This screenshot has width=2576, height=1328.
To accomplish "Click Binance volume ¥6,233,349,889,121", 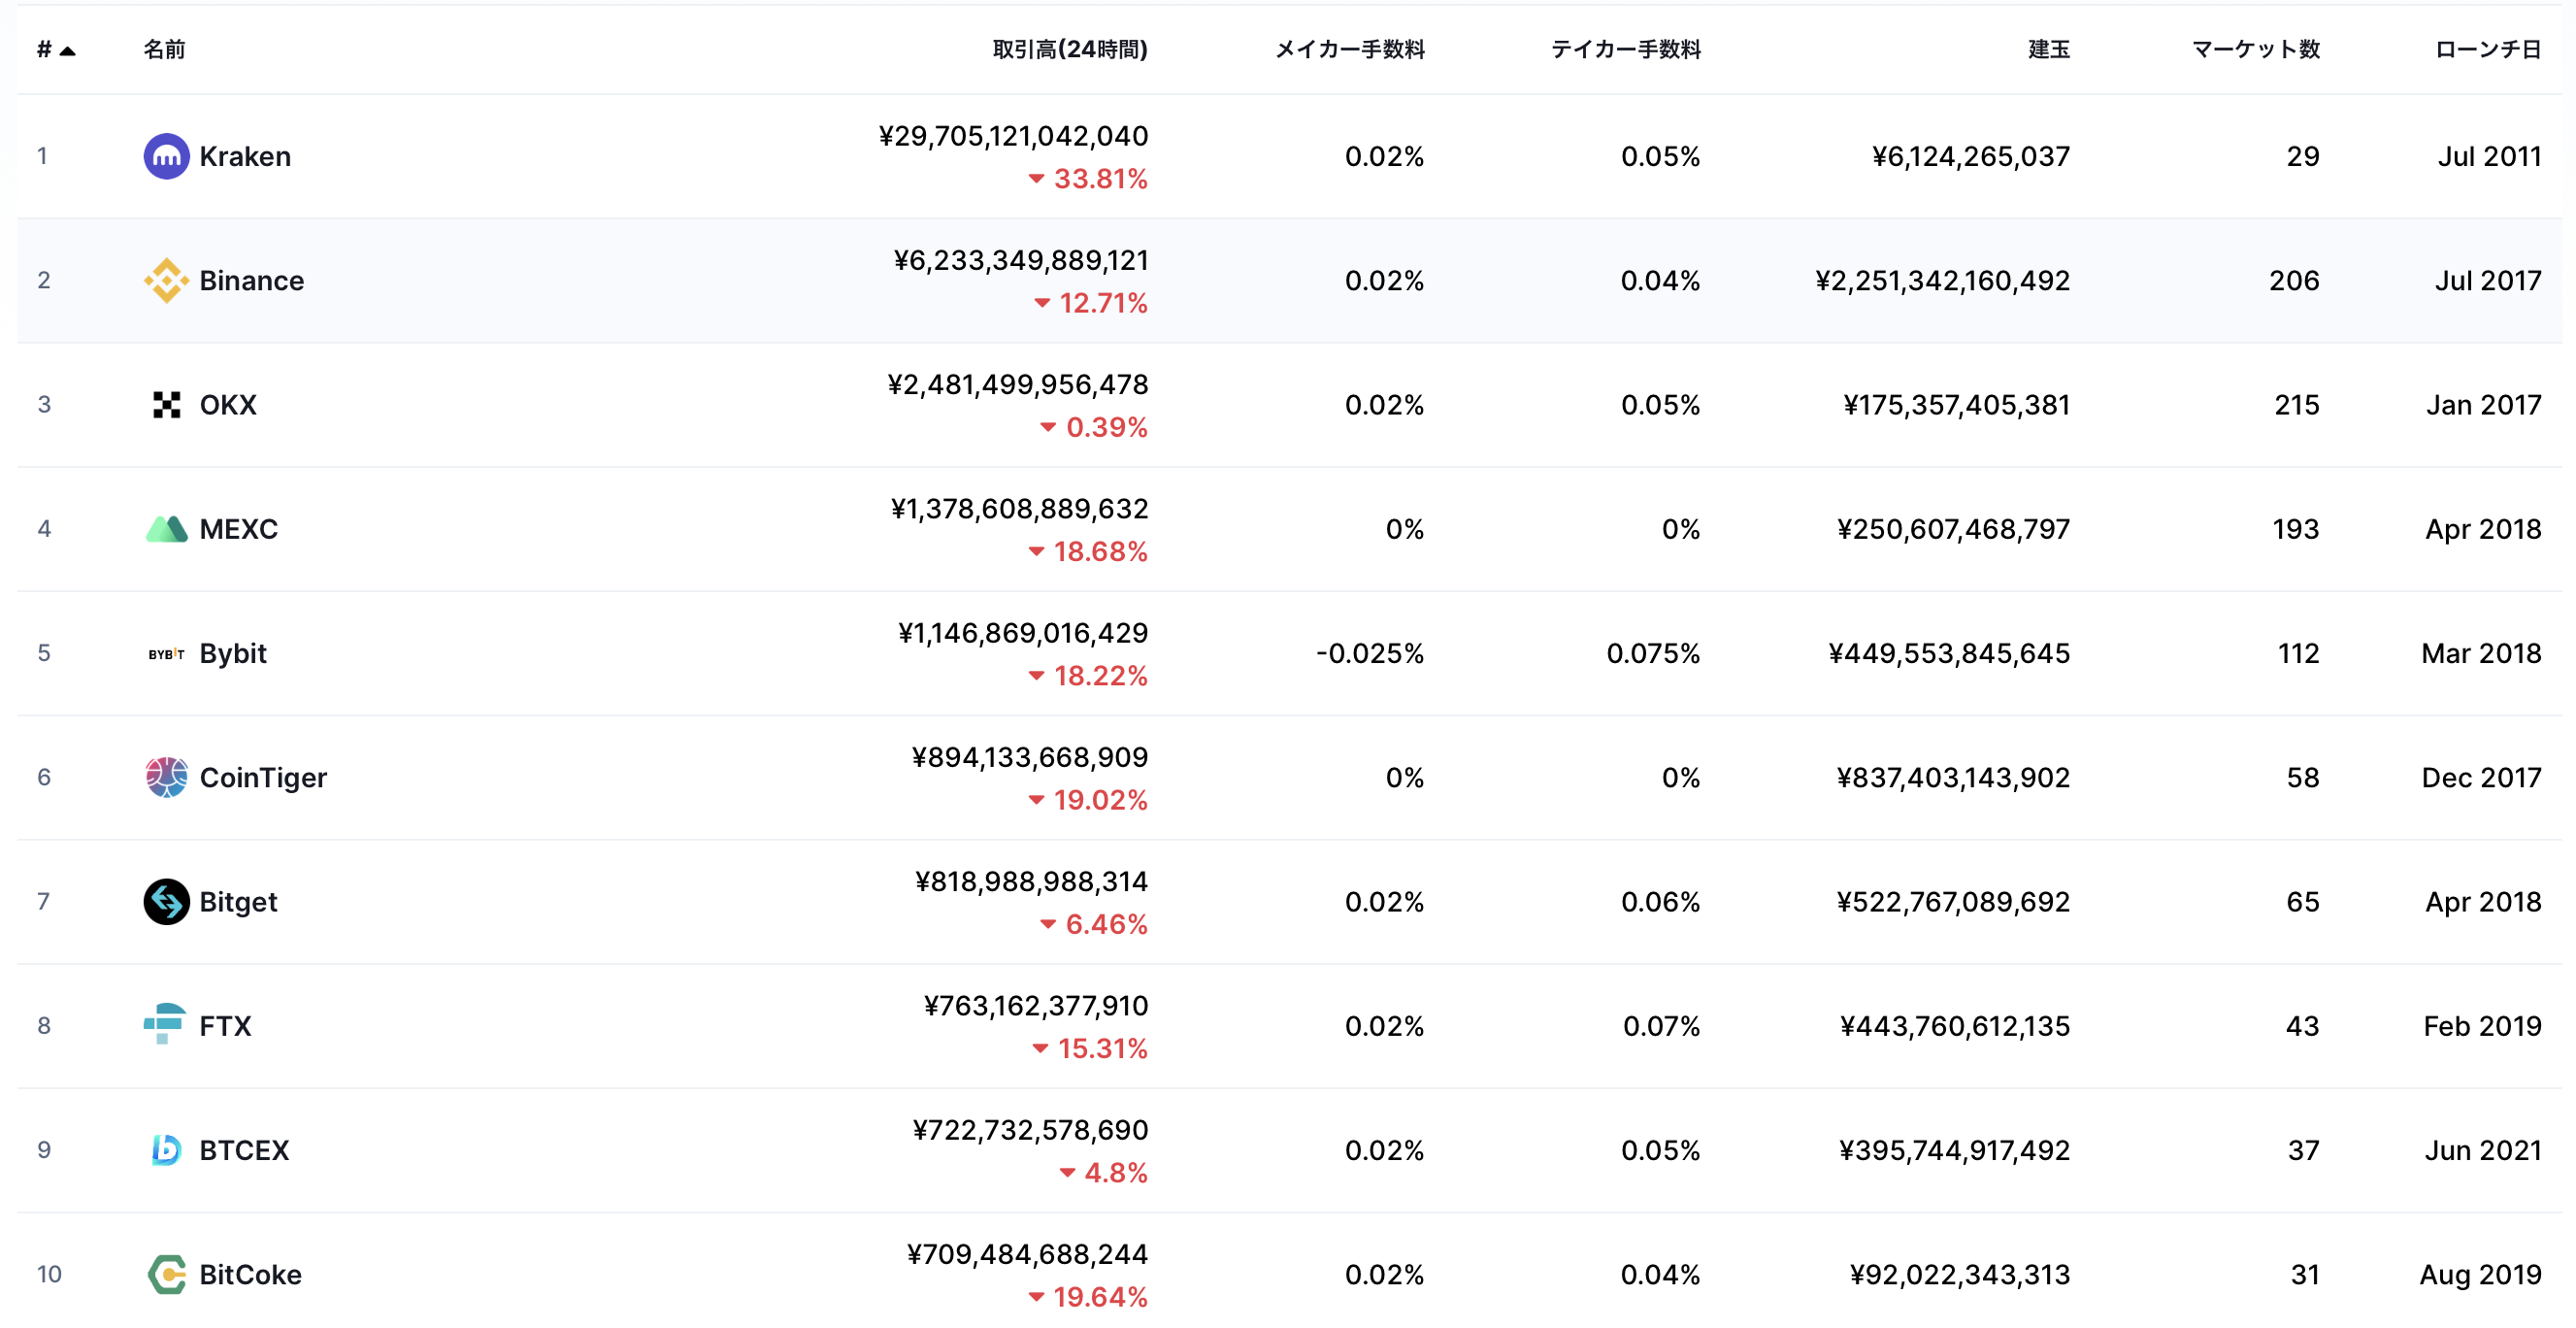I will [1021, 260].
